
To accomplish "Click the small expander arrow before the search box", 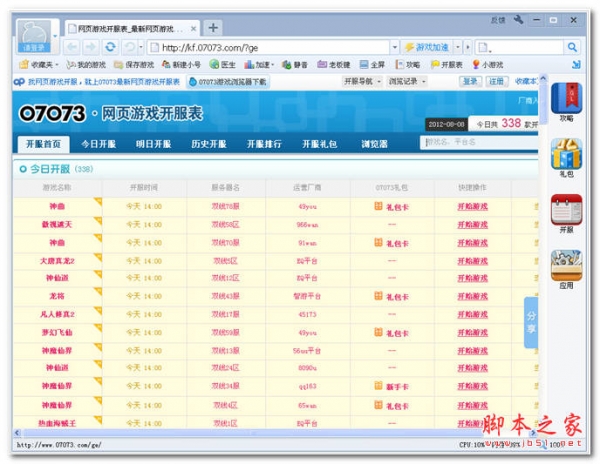I will (468, 47).
